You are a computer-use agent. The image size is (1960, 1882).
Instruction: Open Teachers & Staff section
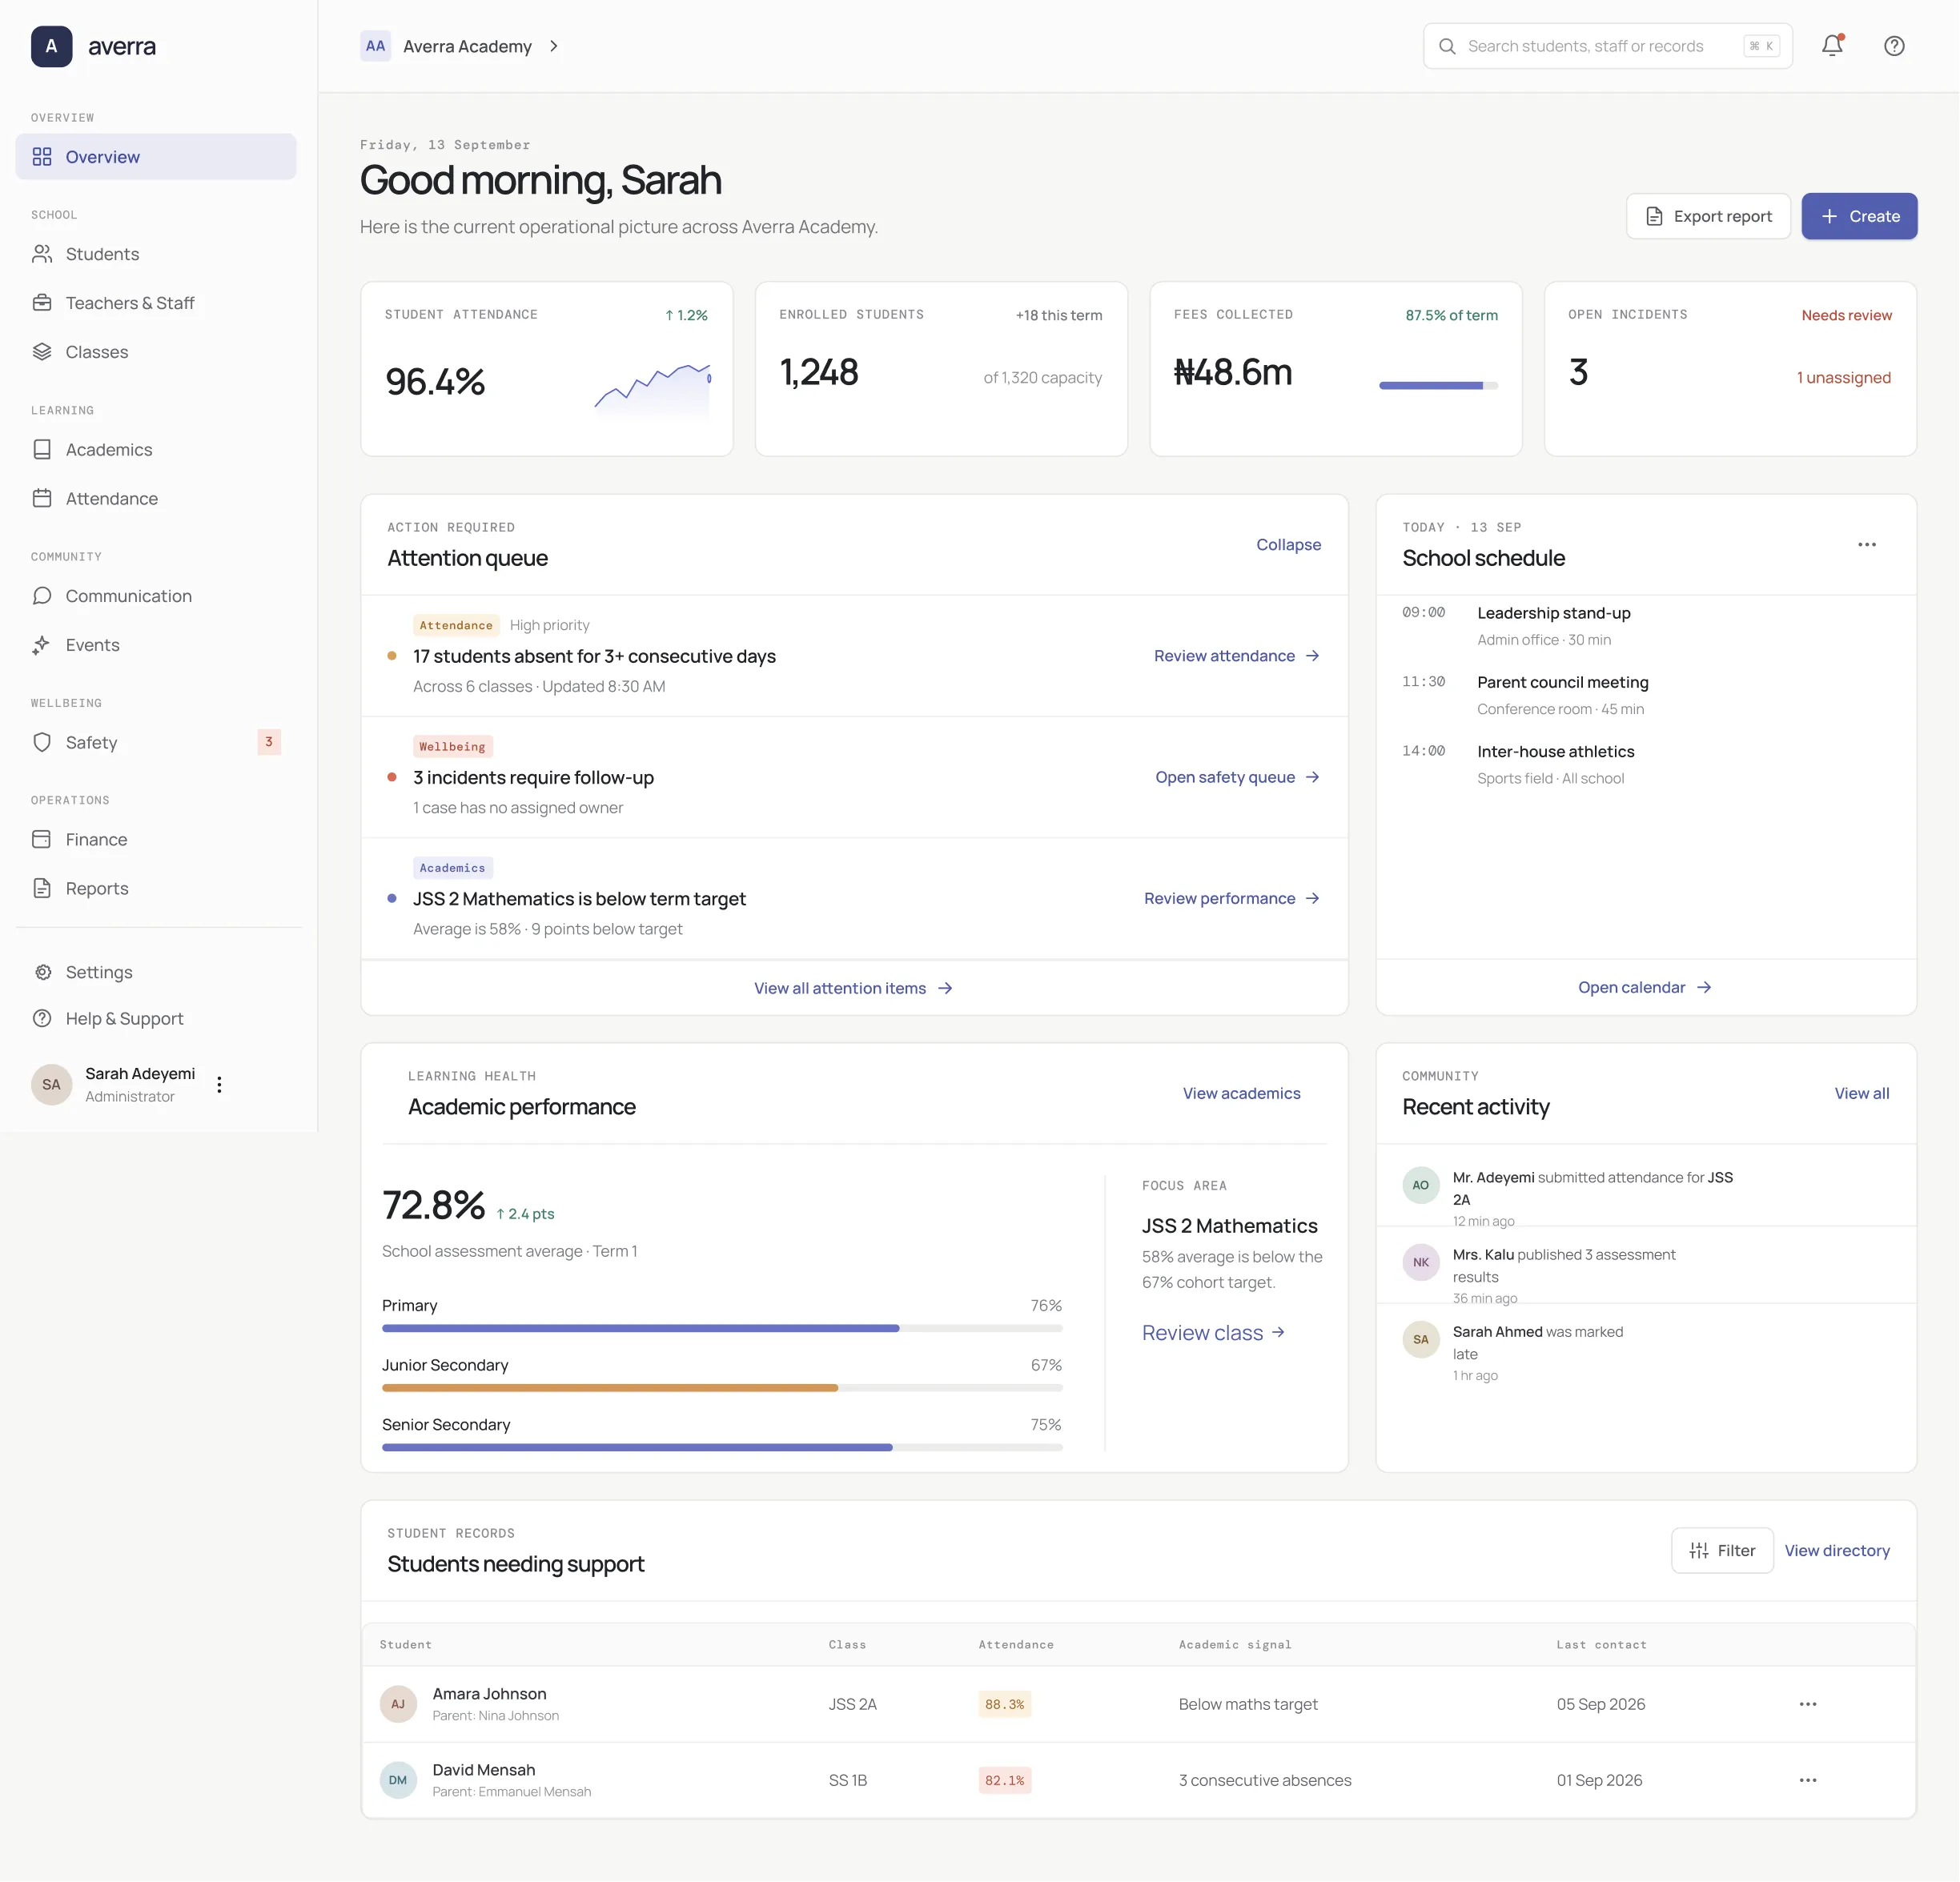(156, 303)
